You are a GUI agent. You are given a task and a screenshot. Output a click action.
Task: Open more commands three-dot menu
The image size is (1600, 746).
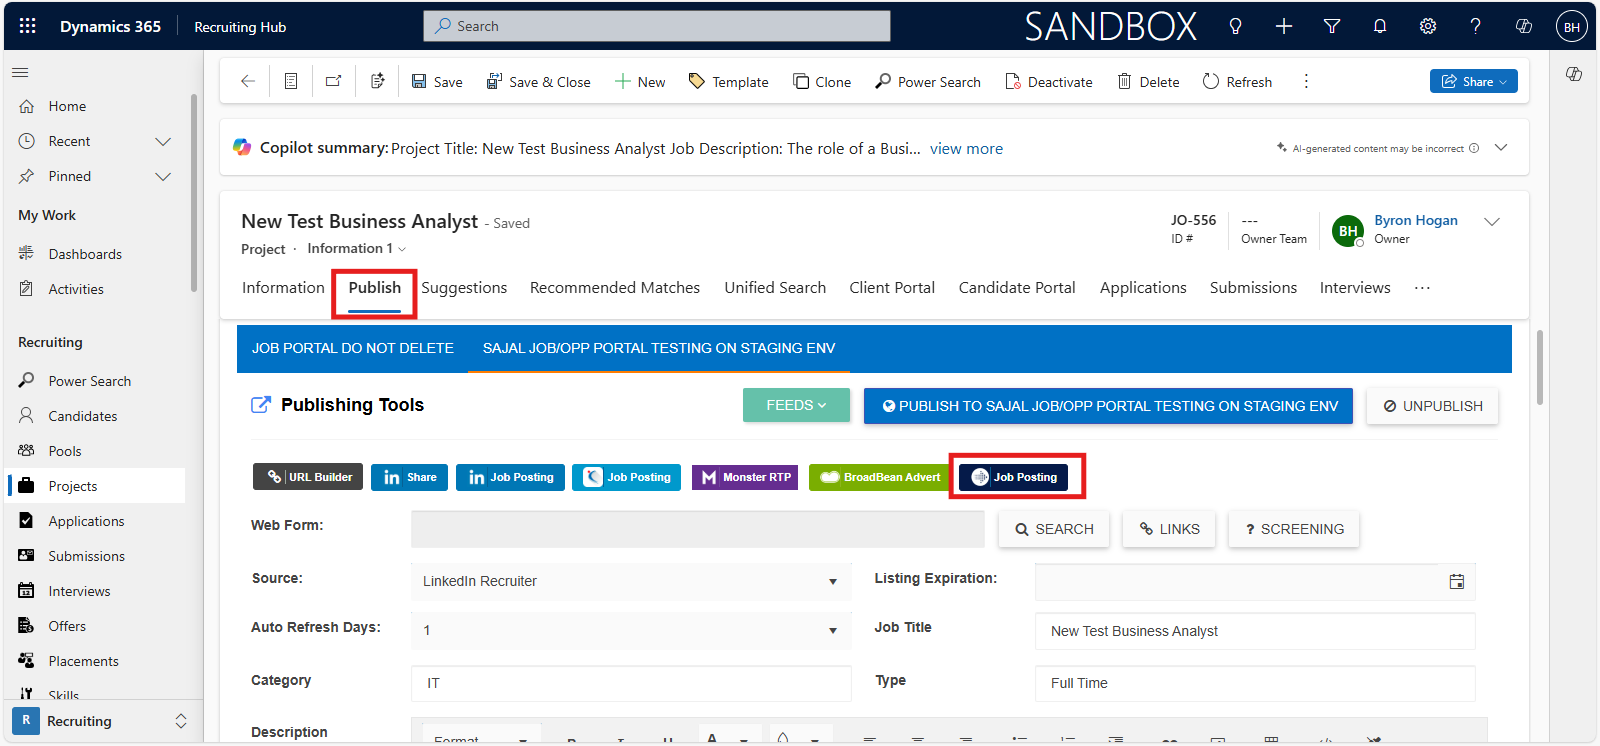coord(1306,81)
